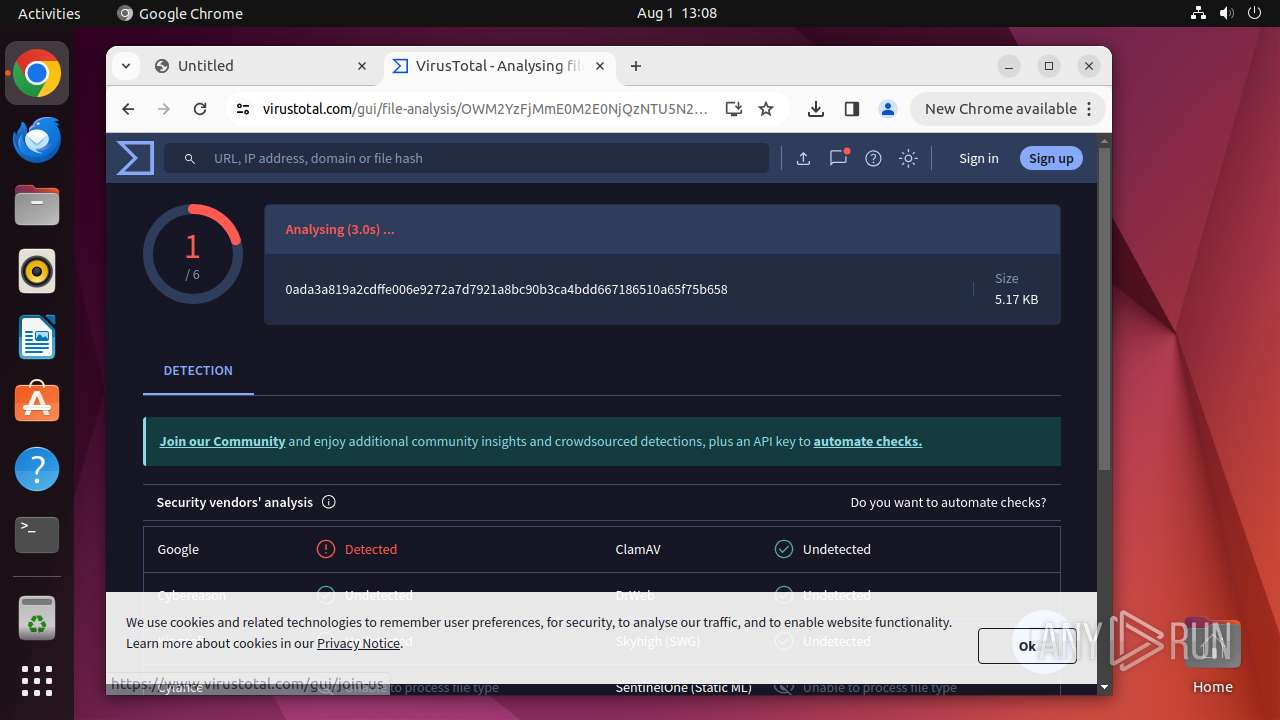Open Files from the dock
This screenshot has width=1280, height=720.
(37, 205)
